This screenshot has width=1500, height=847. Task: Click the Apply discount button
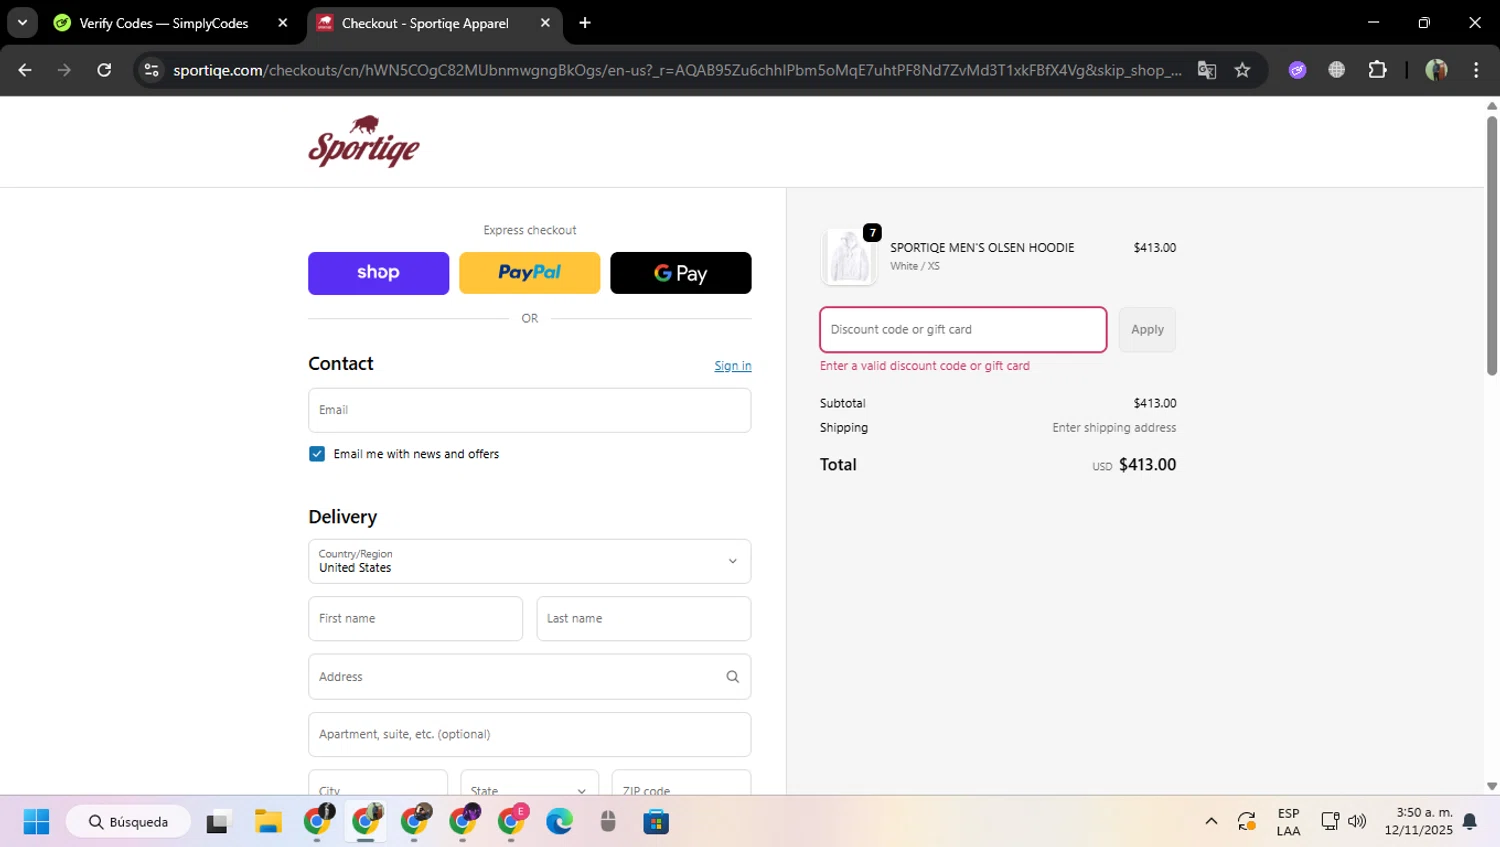[1147, 330]
